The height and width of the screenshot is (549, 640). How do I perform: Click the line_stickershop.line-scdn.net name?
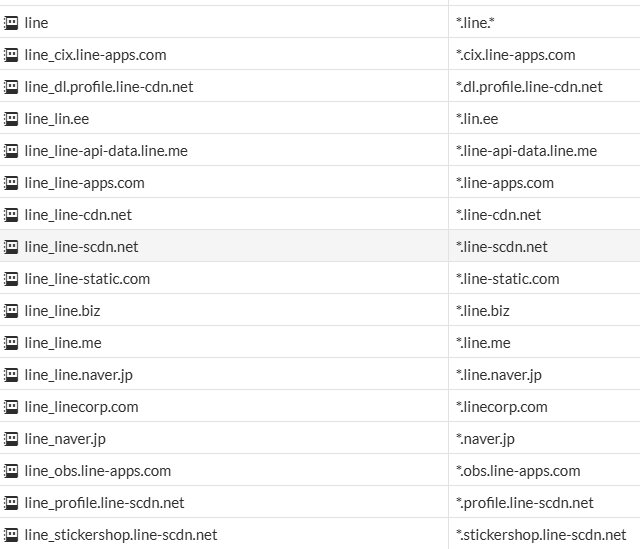pyautogui.click(x=121, y=535)
